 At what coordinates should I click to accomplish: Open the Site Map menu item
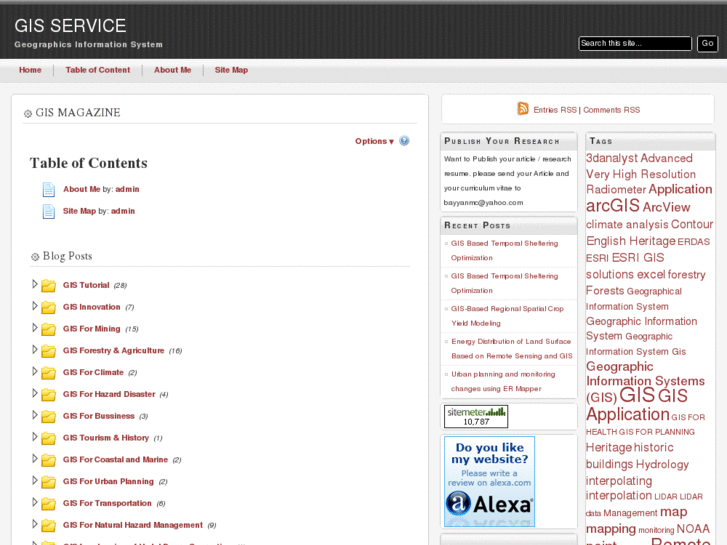point(231,70)
